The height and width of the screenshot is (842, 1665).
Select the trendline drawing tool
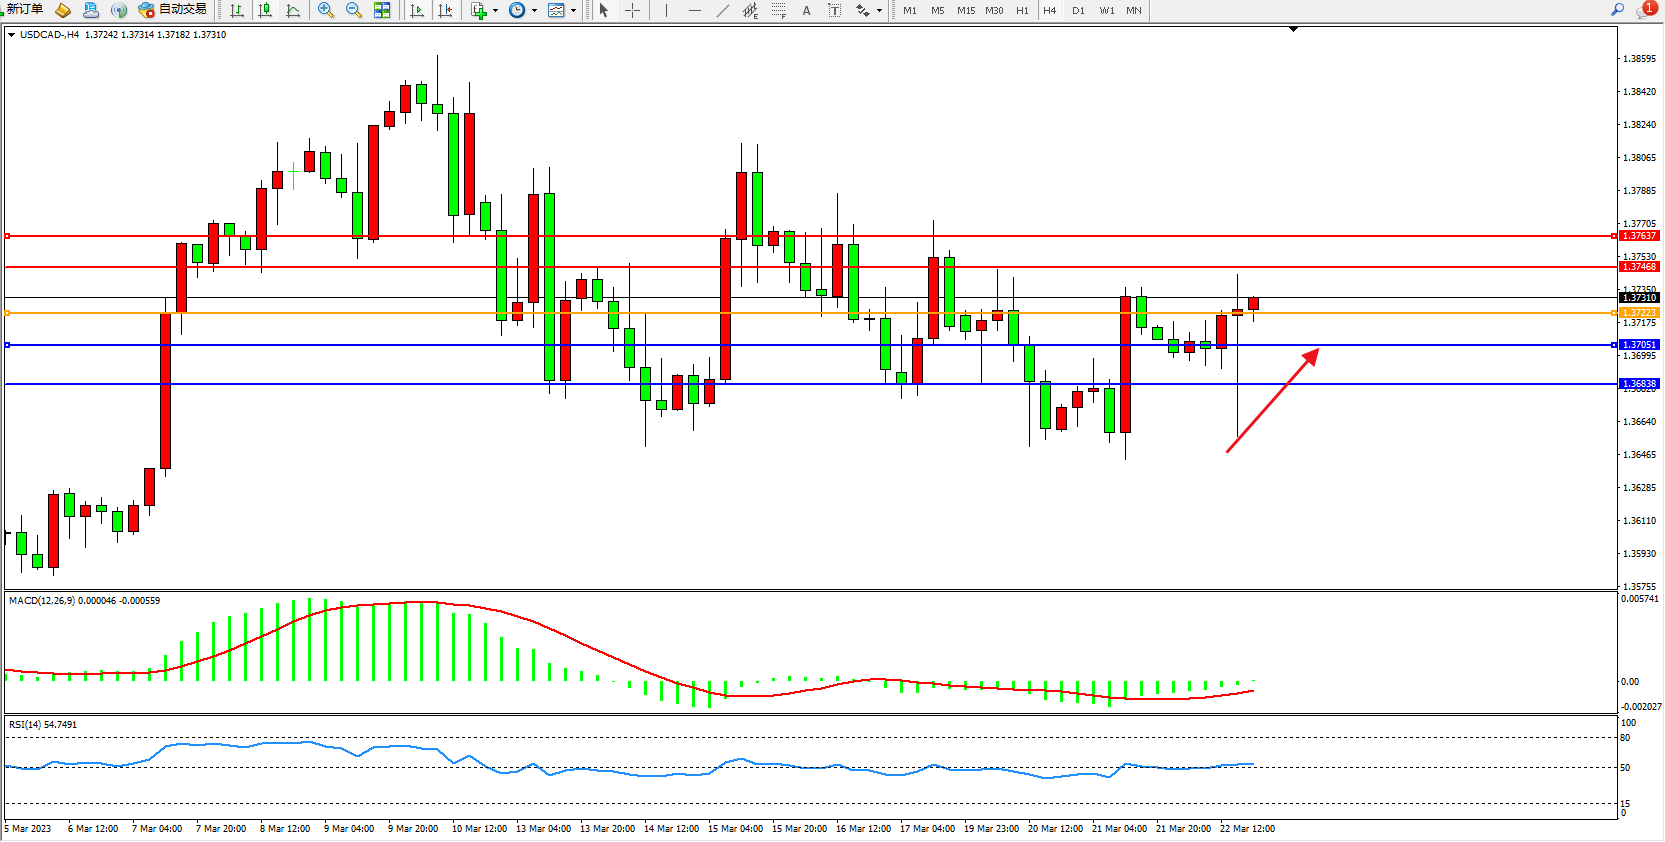click(723, 10)
